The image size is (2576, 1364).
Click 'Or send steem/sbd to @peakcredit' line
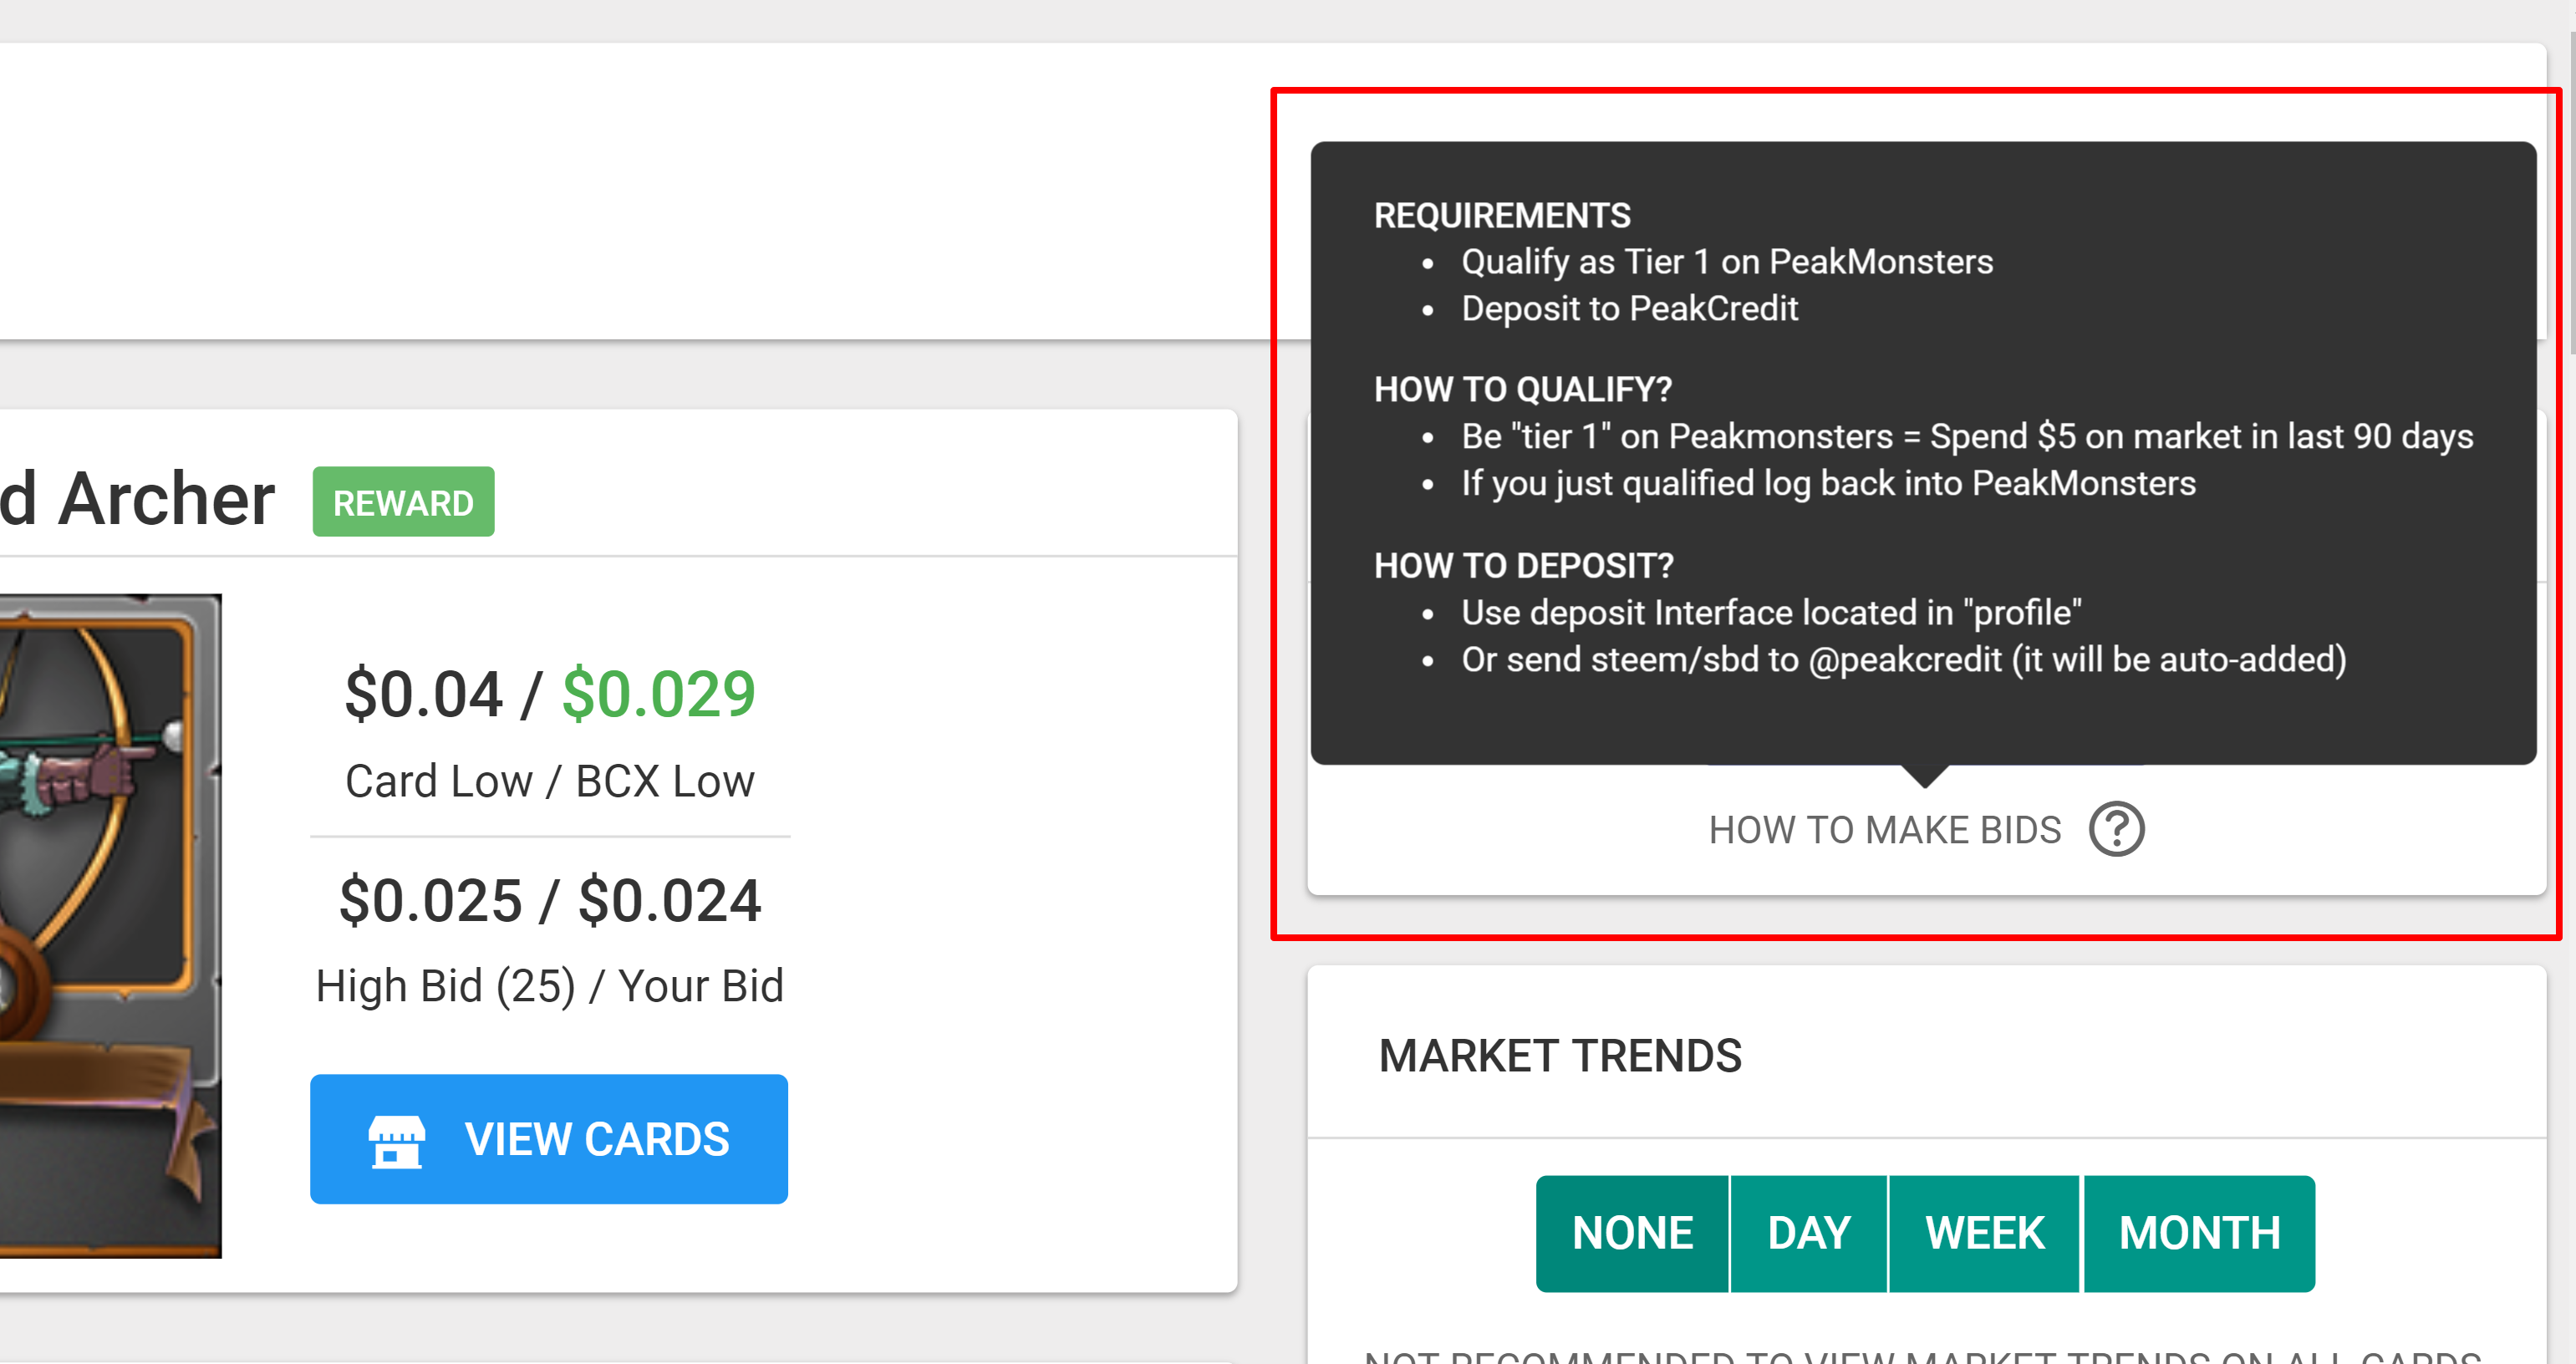point(1903,660)
